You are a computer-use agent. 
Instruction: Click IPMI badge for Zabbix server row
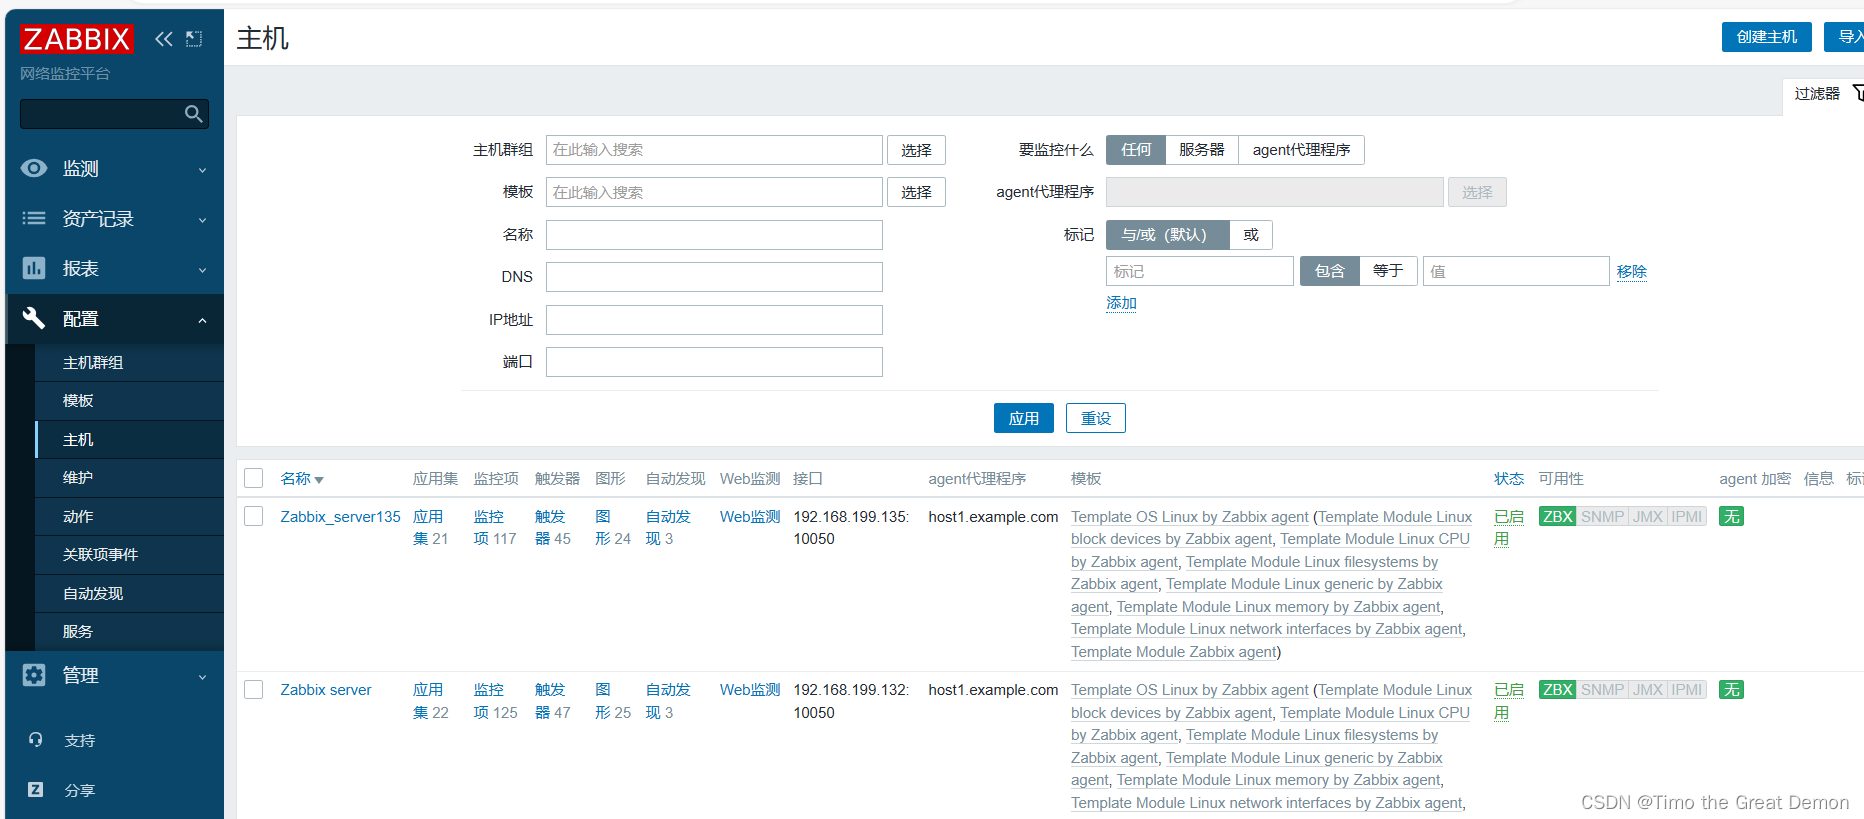(x=1686, y=690)
